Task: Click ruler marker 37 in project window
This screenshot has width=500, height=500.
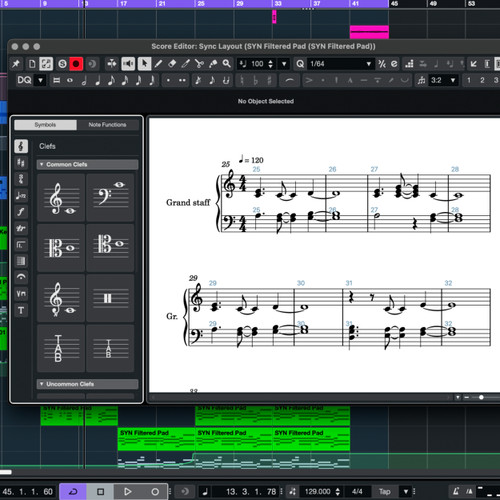Action: [x=317, y=4]
